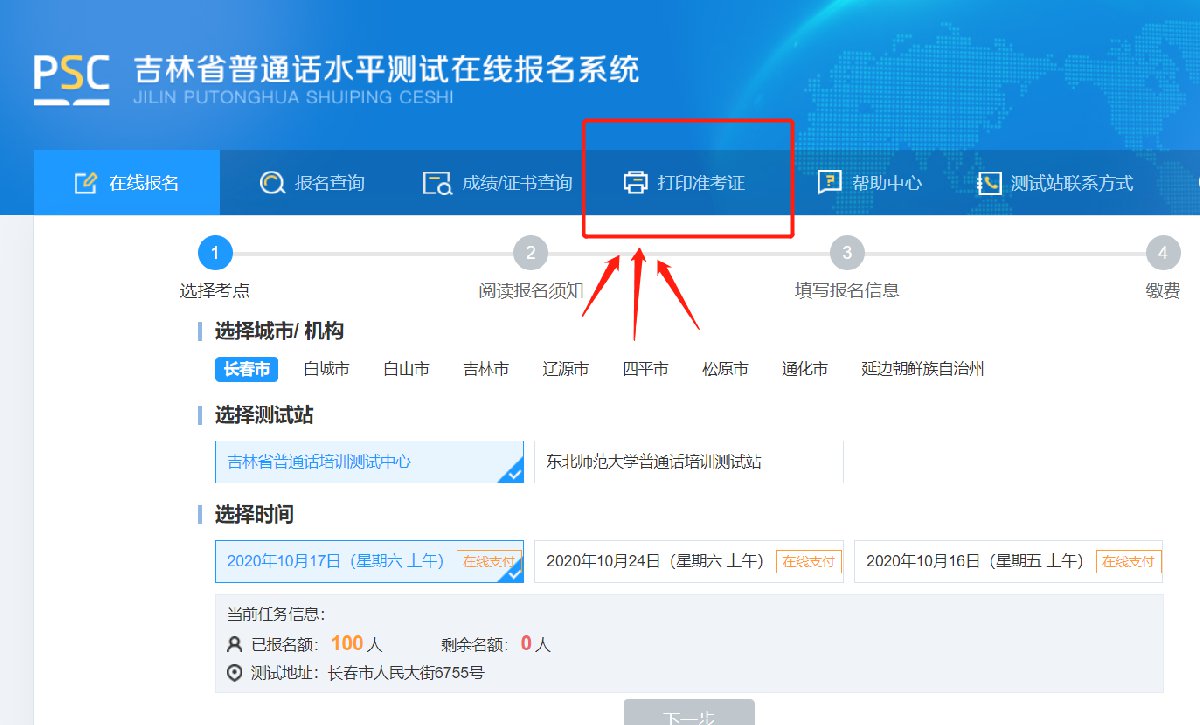Click the 当前任务信息 label

276,615
